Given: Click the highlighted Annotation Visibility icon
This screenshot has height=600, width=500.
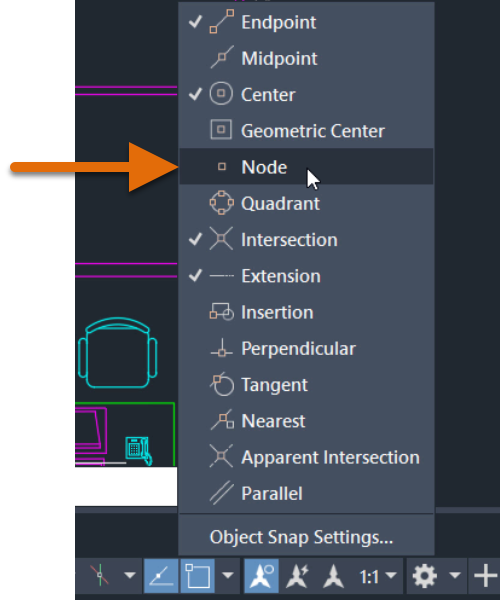Looking at the screenshot, I should coord(262,576).
